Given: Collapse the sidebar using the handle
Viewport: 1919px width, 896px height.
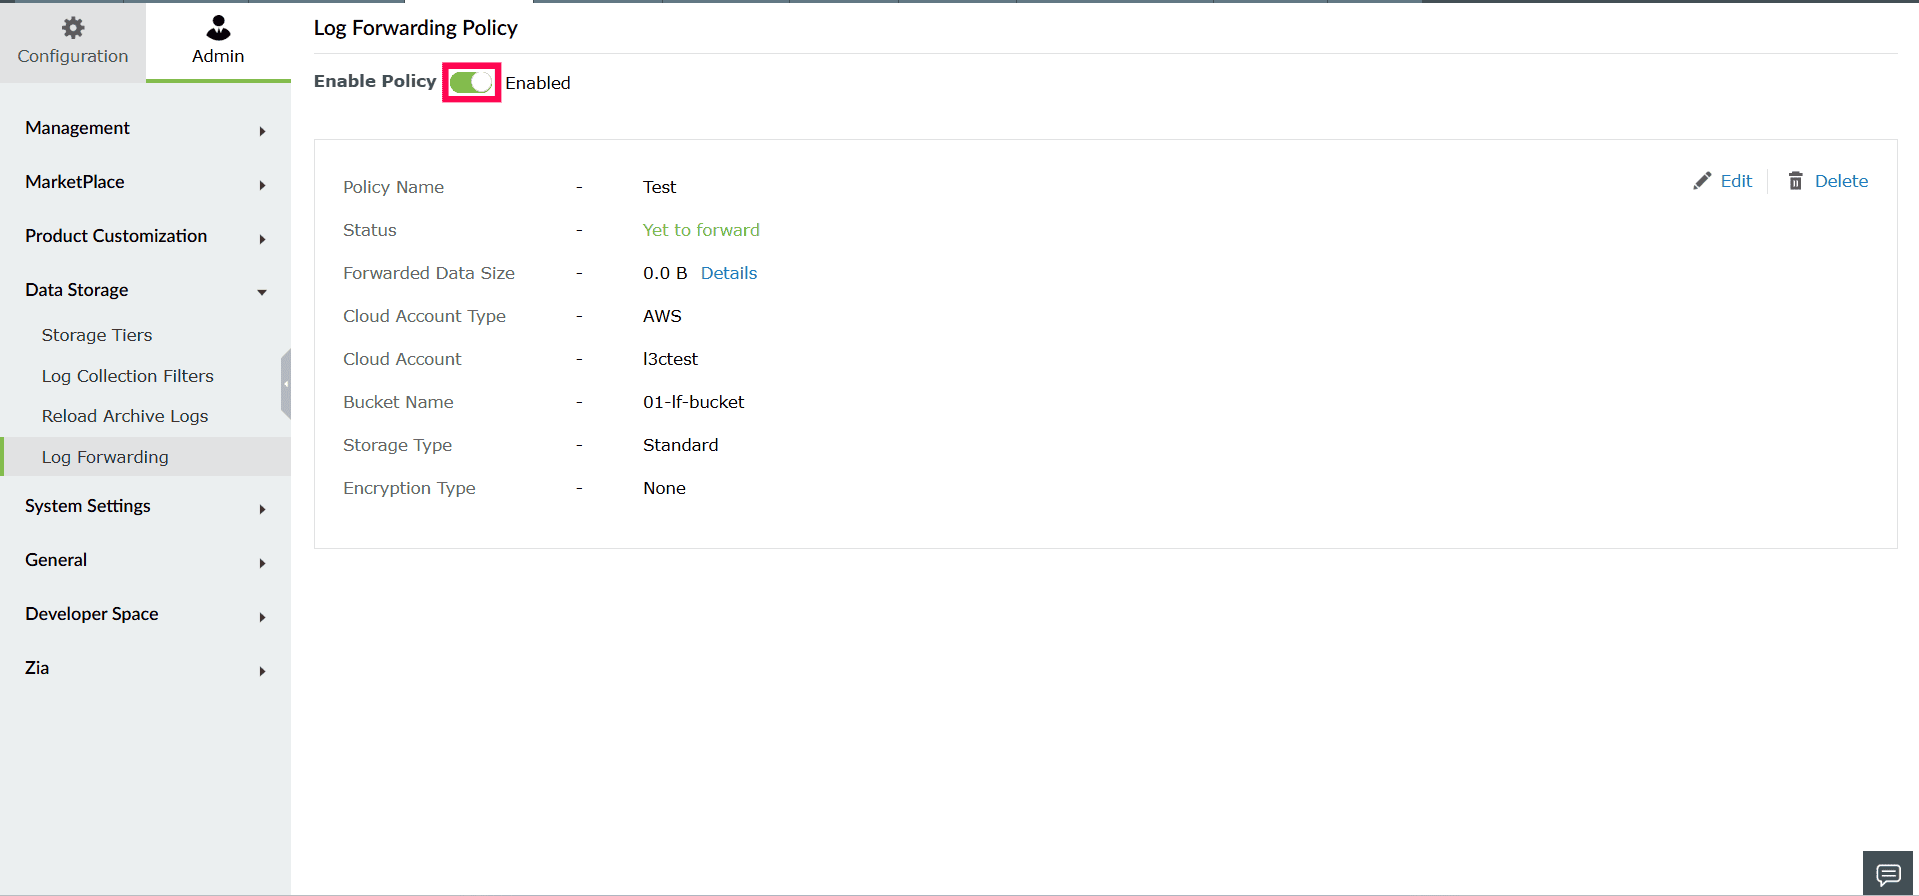Looking at the screenshot, I should click(286, 384).
